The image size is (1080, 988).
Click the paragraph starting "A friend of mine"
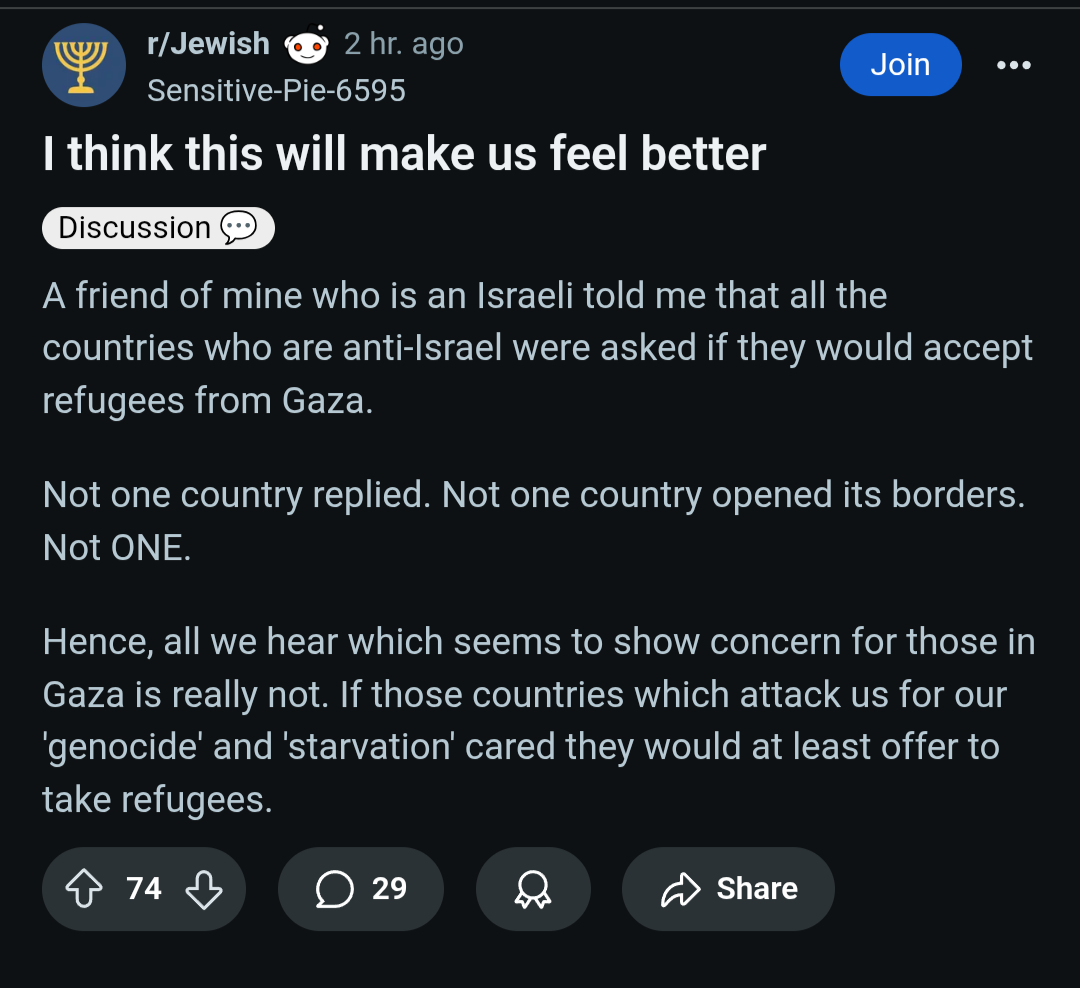[x=537, y=348]
